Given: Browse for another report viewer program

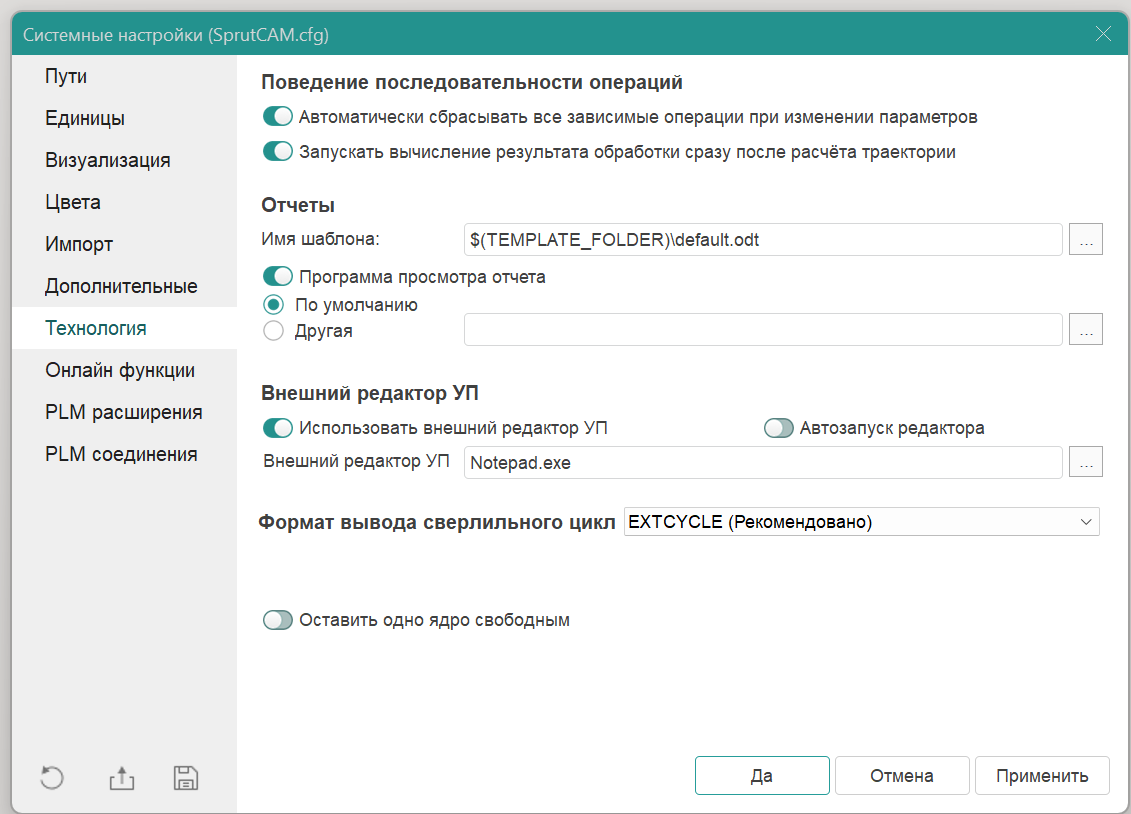Looking at the screenshot, I should (x=1085, y=329).
